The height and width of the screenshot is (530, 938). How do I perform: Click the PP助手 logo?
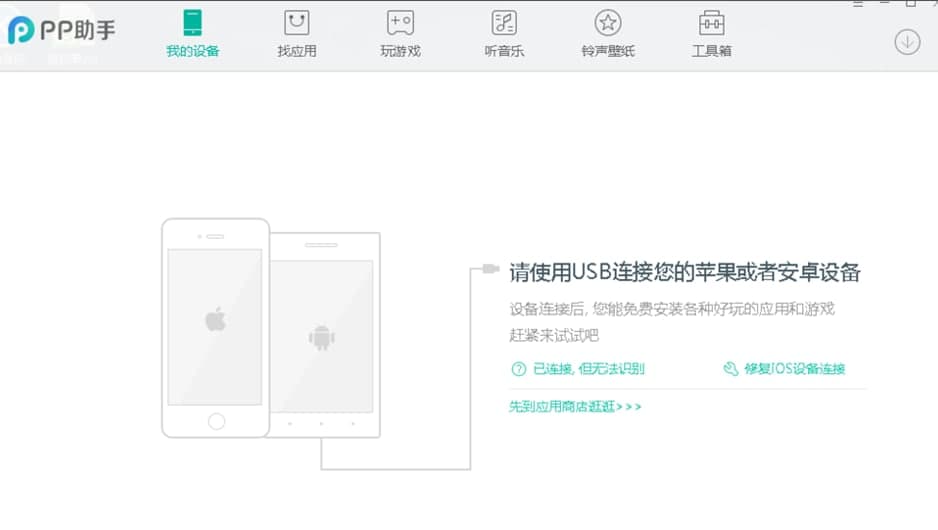[61, 30]
